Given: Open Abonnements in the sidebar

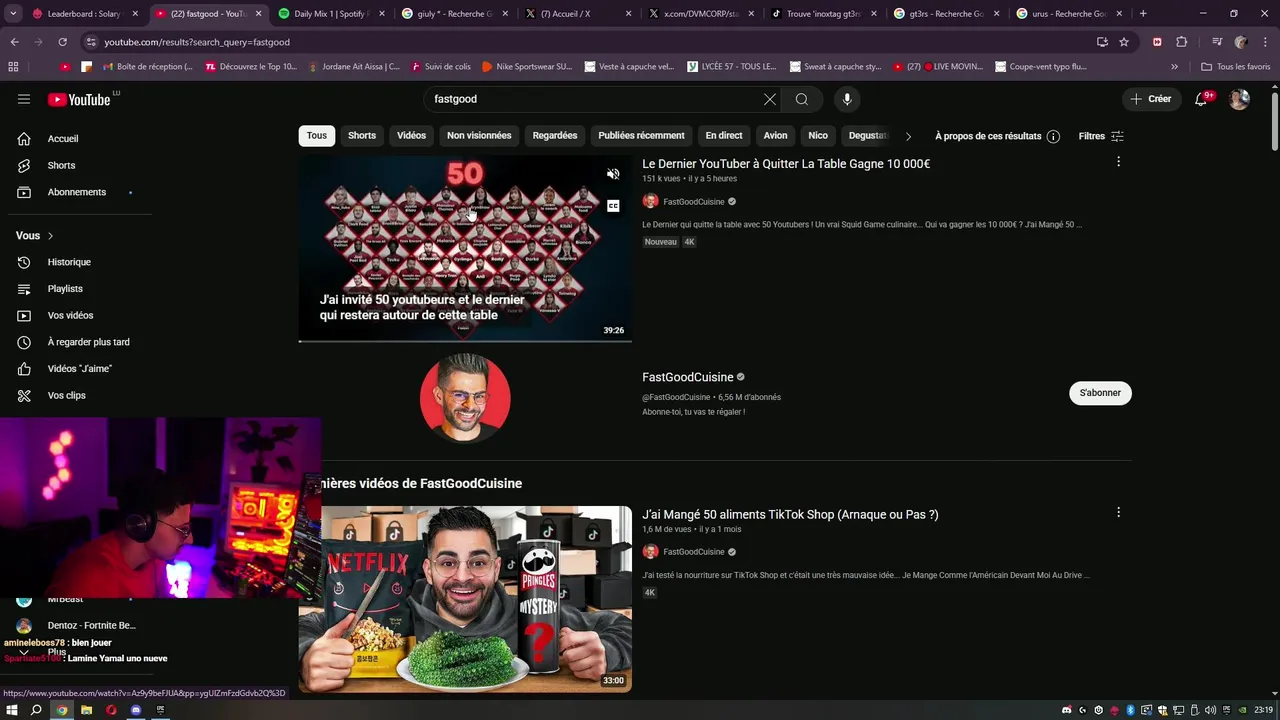Looking at the screenshot, I should (x=76, y=192).
